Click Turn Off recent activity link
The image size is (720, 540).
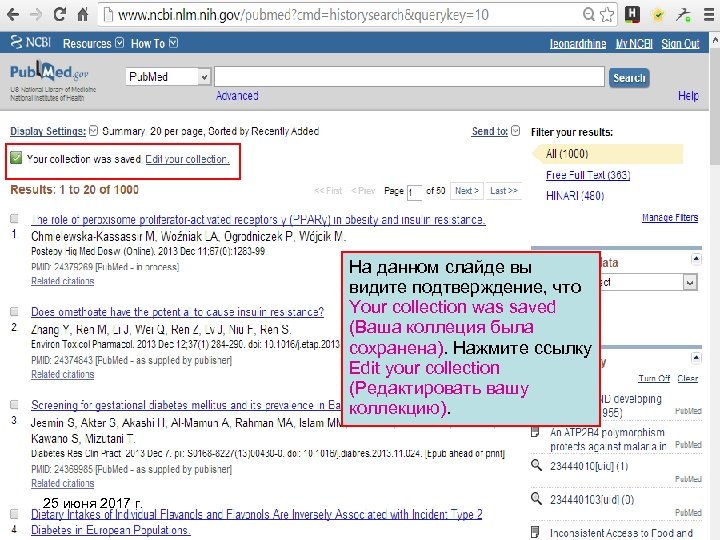(654, 378)
